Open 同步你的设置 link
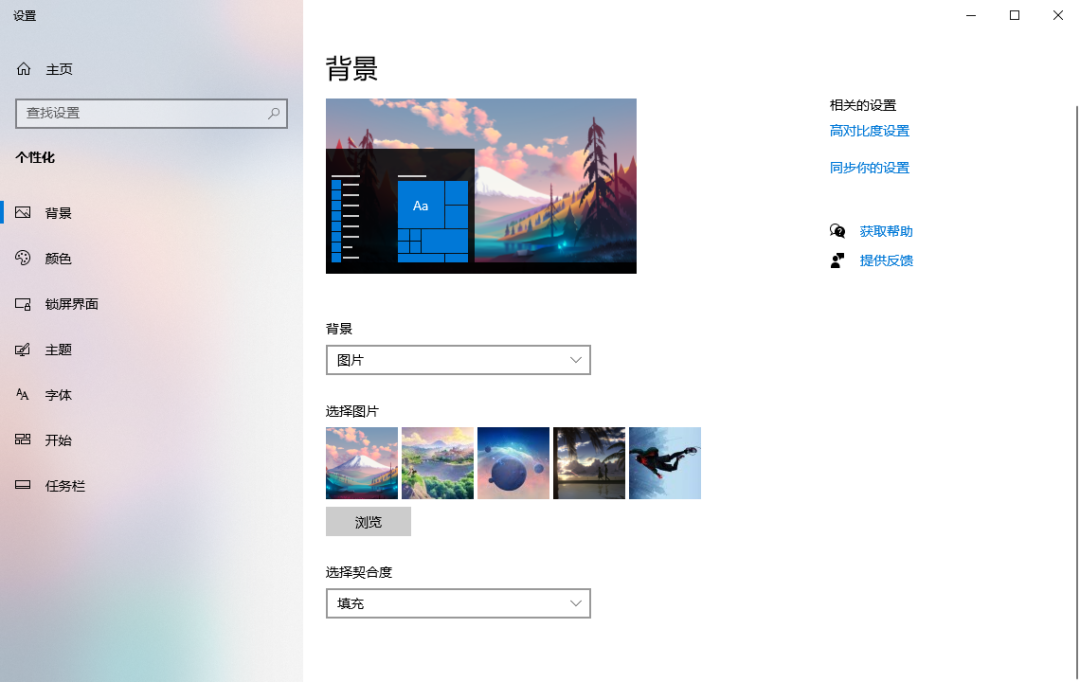Screen dimensions: 1080x682 (x=869, y=167)
